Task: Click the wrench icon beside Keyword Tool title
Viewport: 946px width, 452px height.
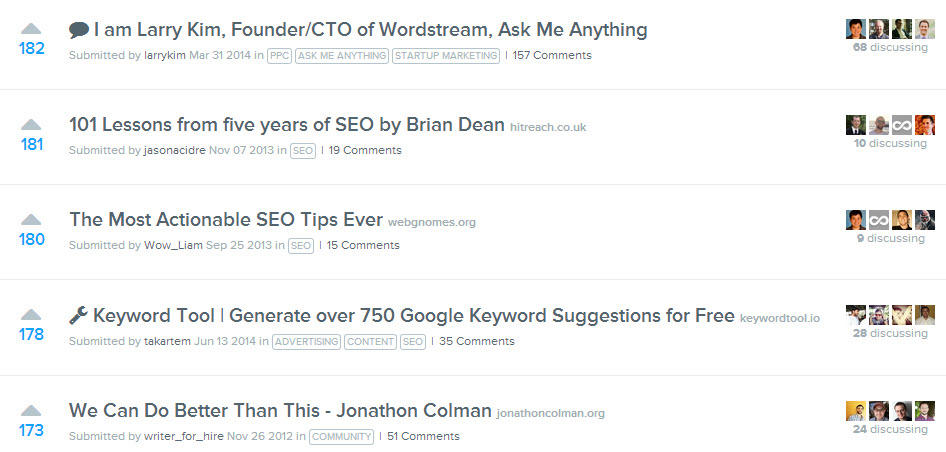Action: [79, 316]
